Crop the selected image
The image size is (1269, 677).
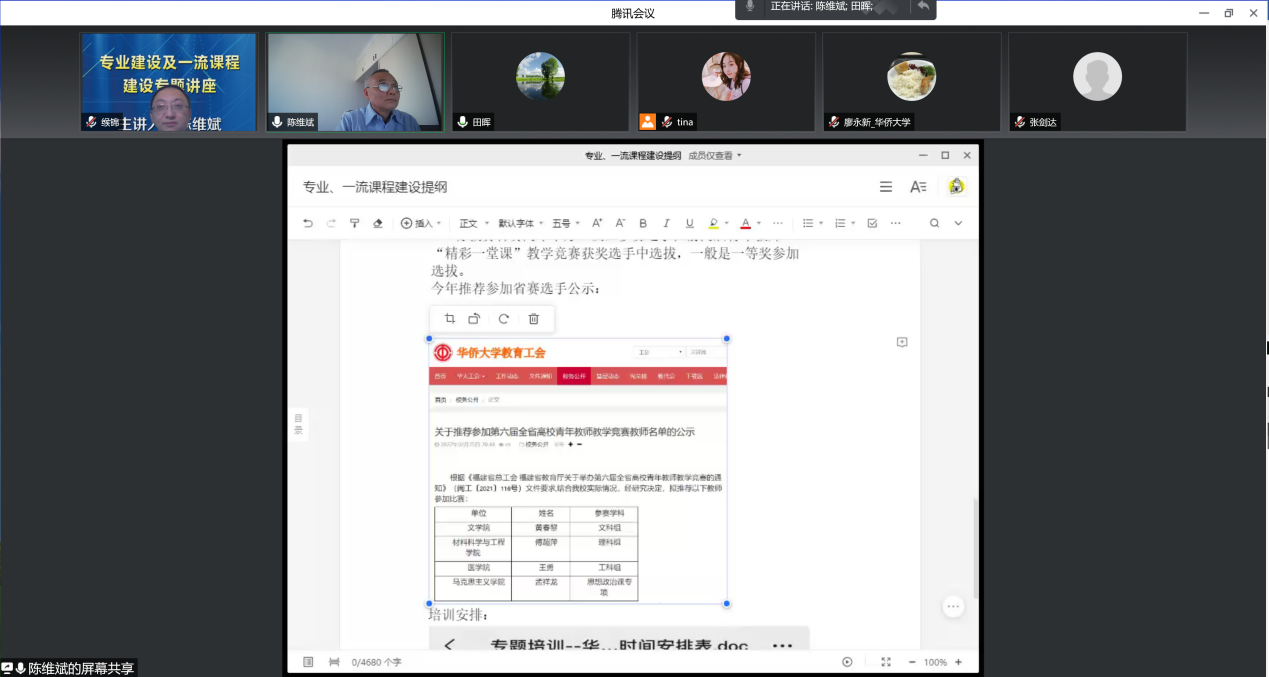[450, 319]
